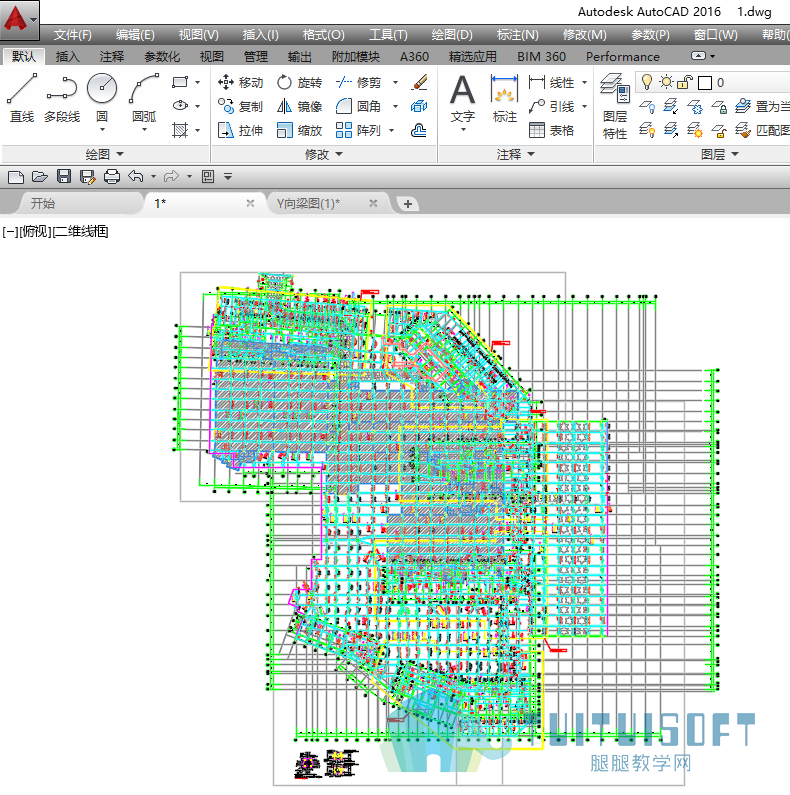Open Circle tool dropdown arrow
The height and width of the screenshot is (795, 790).
(x=102, y=130)
